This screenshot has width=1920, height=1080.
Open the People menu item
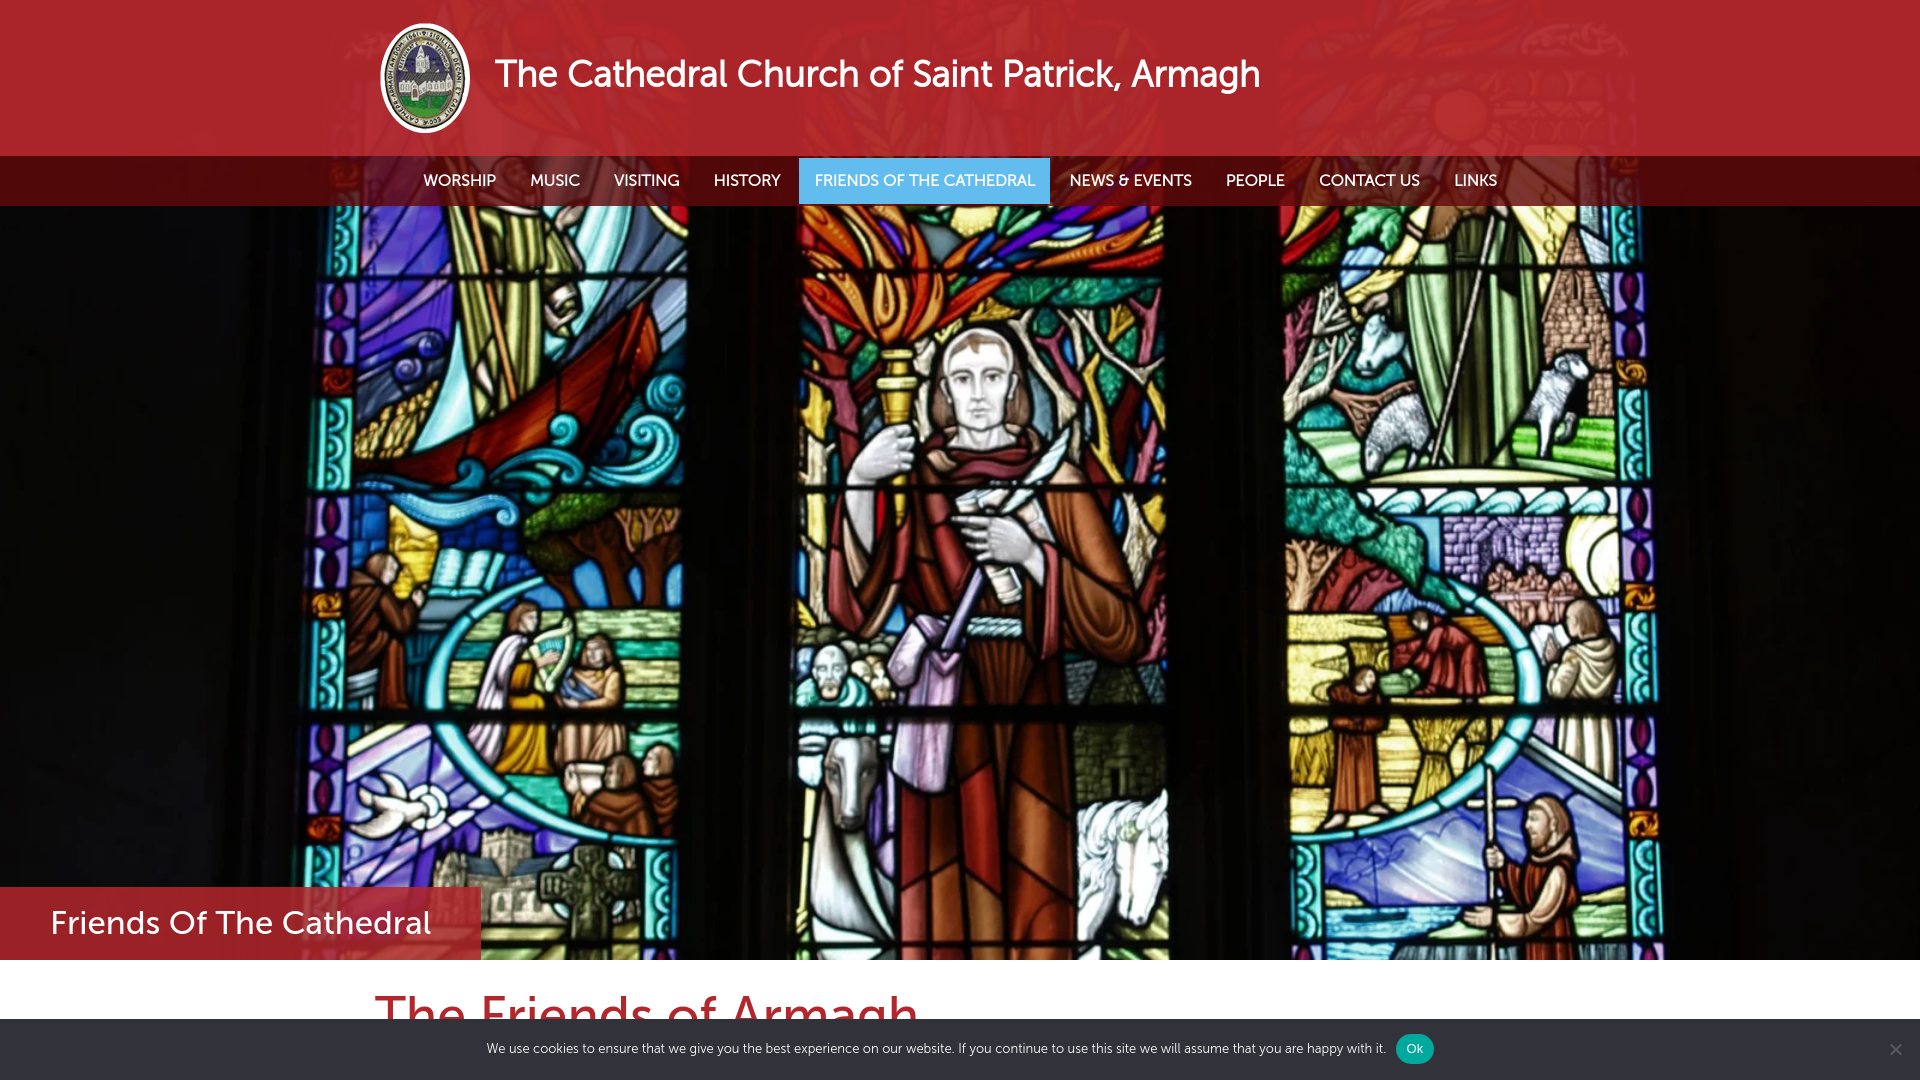tap(1255, 181)
